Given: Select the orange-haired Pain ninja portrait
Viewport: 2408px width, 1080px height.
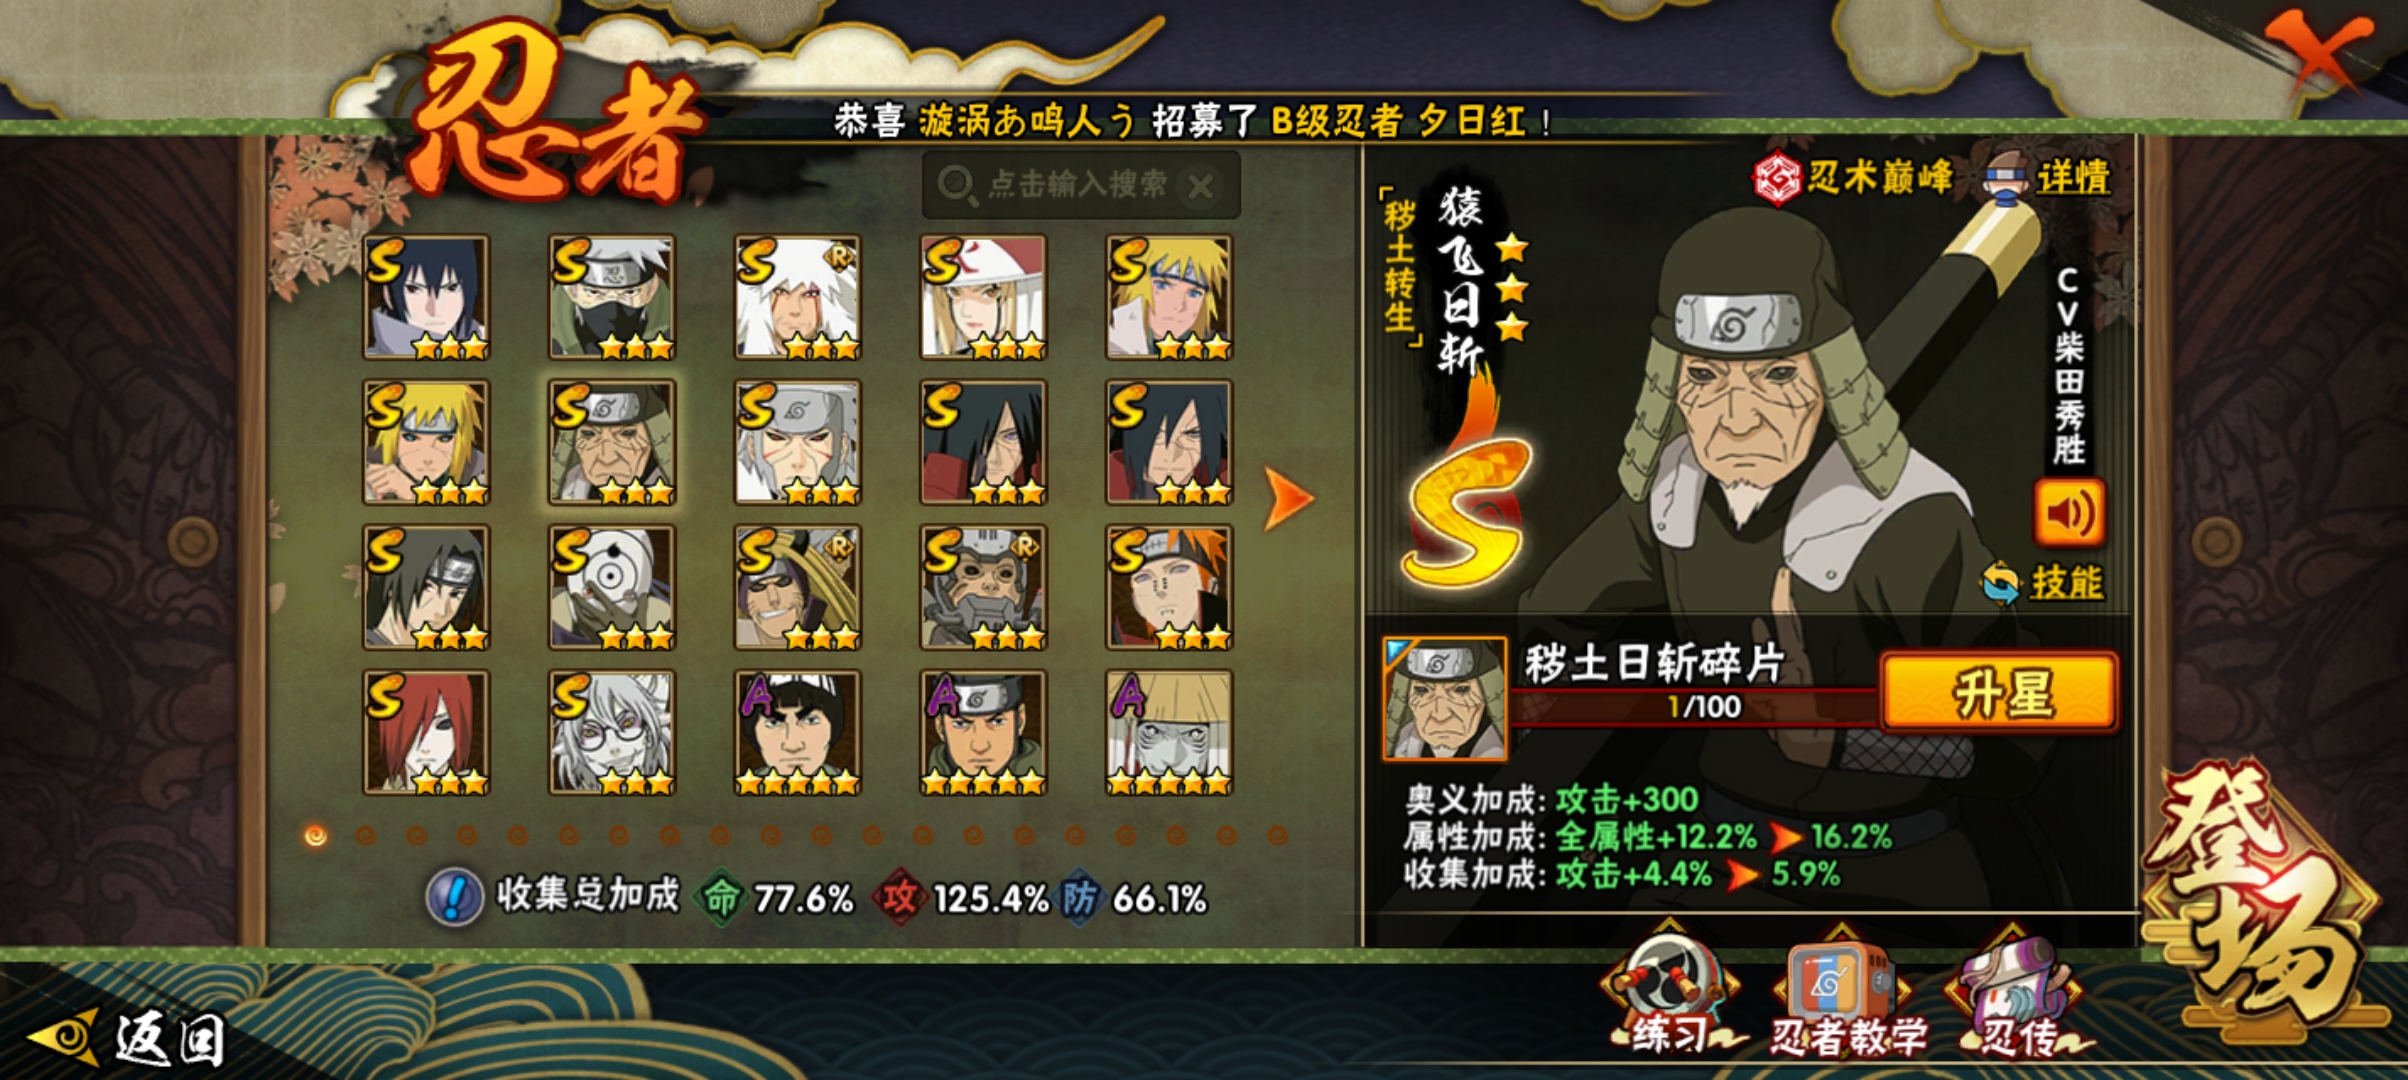Looking at the screenshot, I should click(x=1169, y=587).
